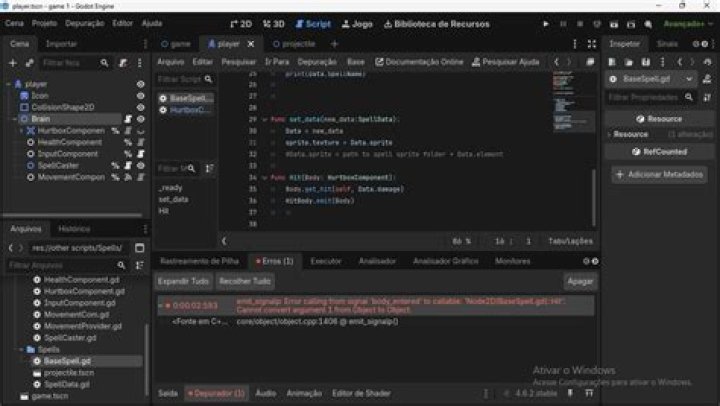The image size is (720, 406).
Task: Switch to the Monitores tab
Action: (512, 261)
